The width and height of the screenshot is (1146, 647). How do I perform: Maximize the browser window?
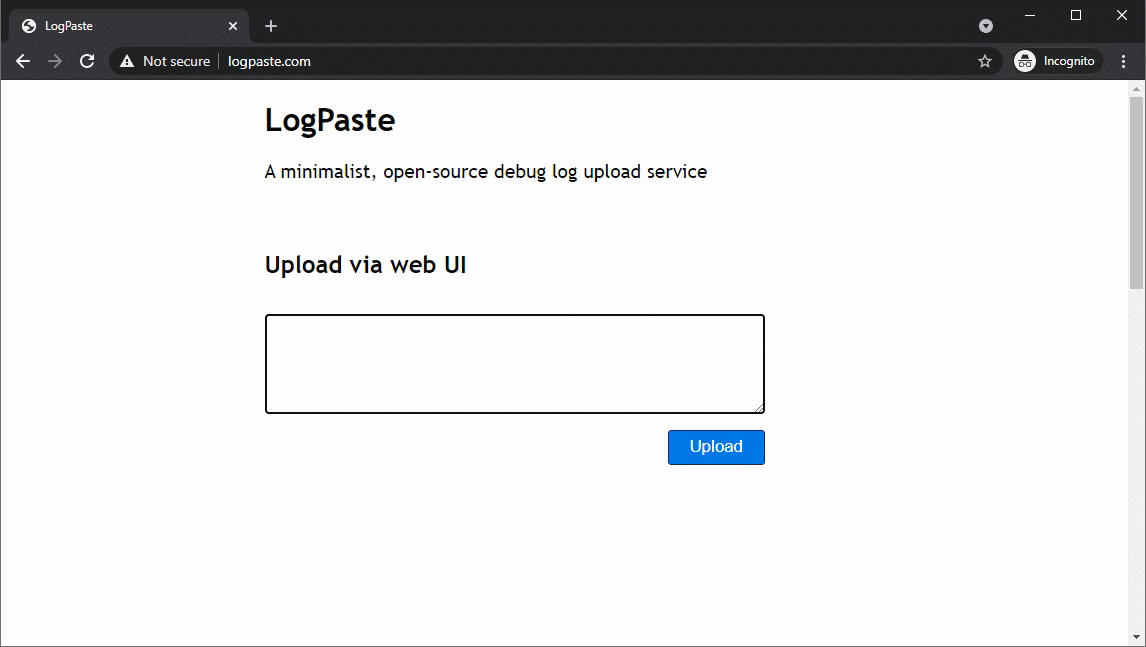tap(1076, 15)
